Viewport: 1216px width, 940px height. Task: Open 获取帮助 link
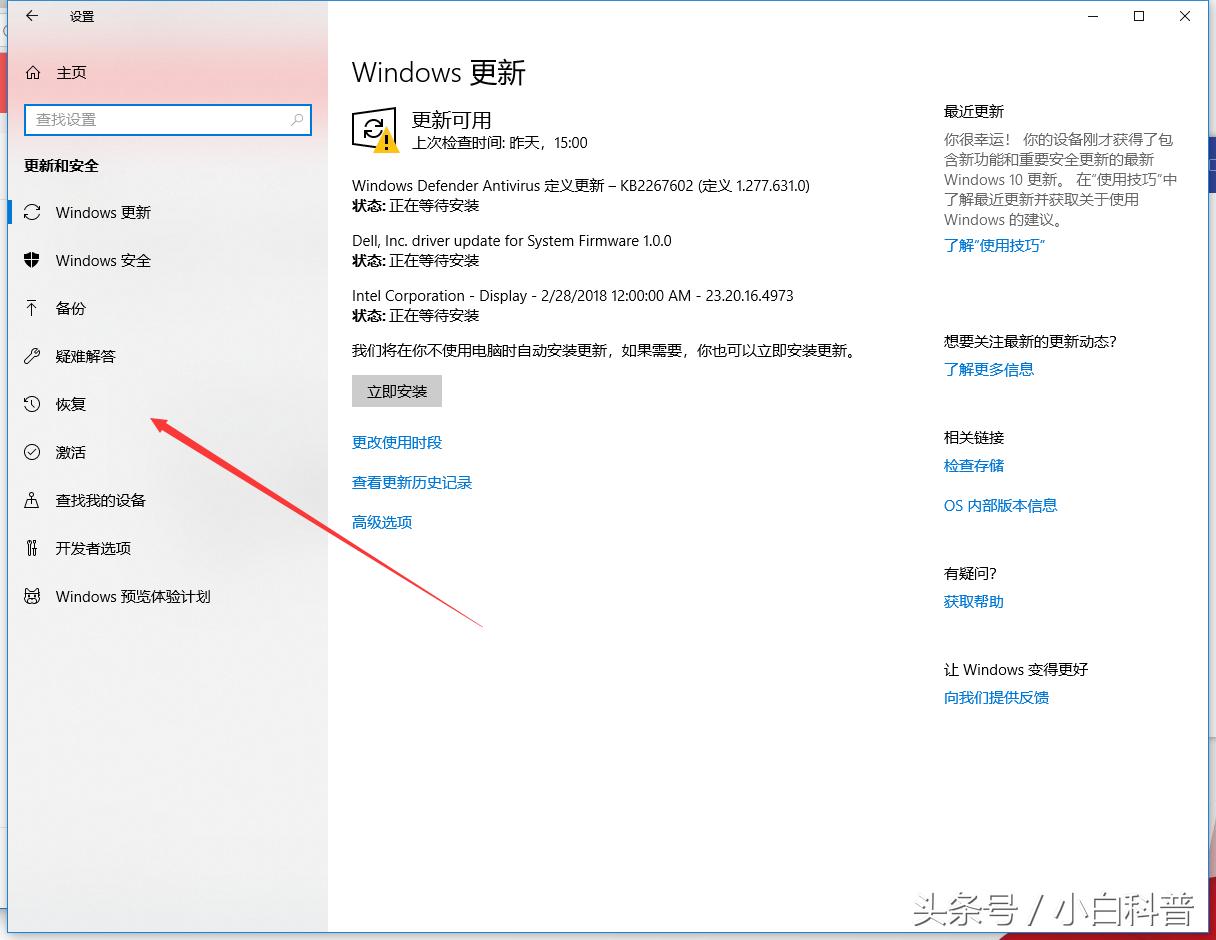click(x=974, y=601)
